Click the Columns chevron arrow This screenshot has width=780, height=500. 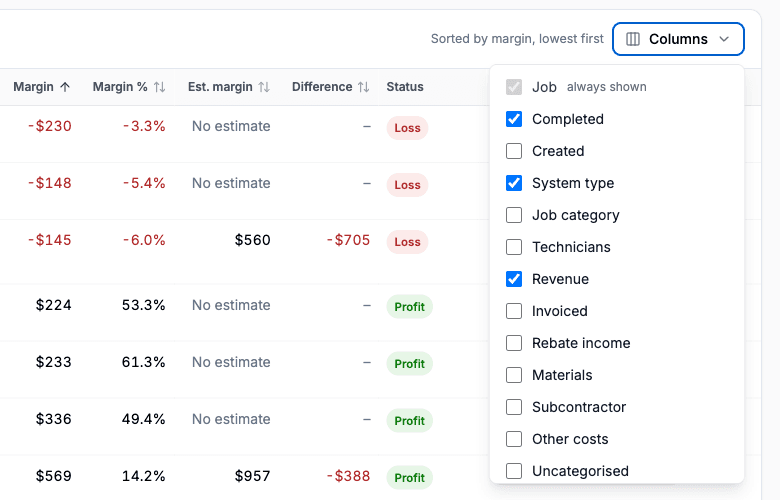[724, 39]
